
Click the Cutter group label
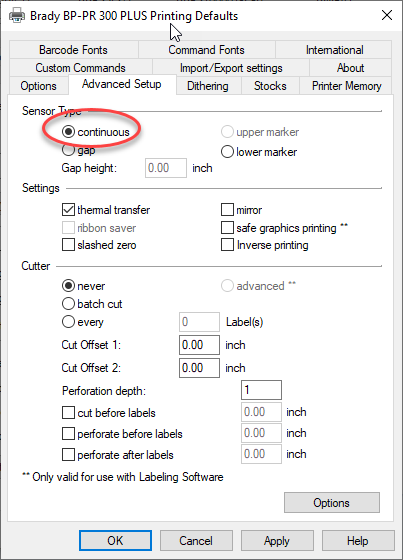(36, 266)
